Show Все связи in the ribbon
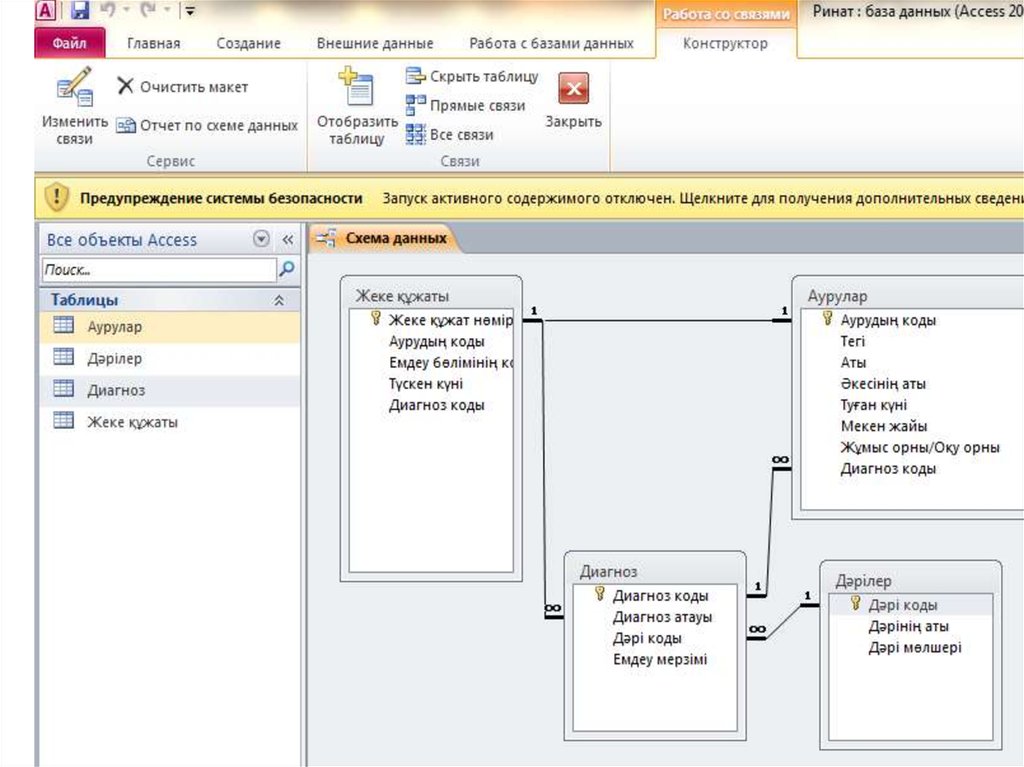Viewport: 1024px width, 767px height. [x=450, y=134]
